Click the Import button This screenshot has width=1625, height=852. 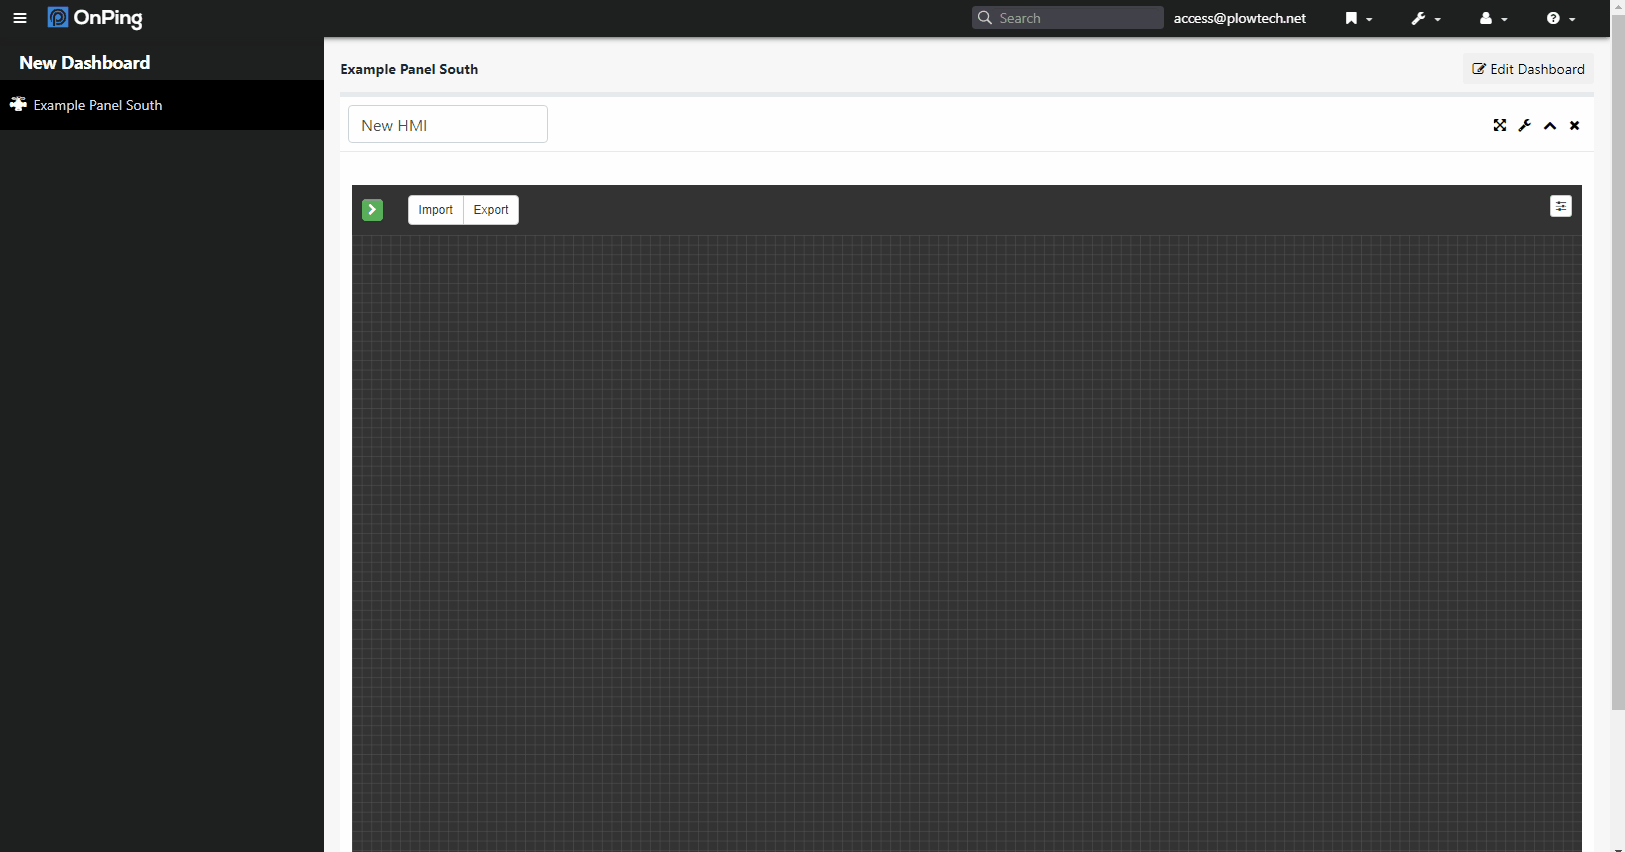[x=435, y=210]
